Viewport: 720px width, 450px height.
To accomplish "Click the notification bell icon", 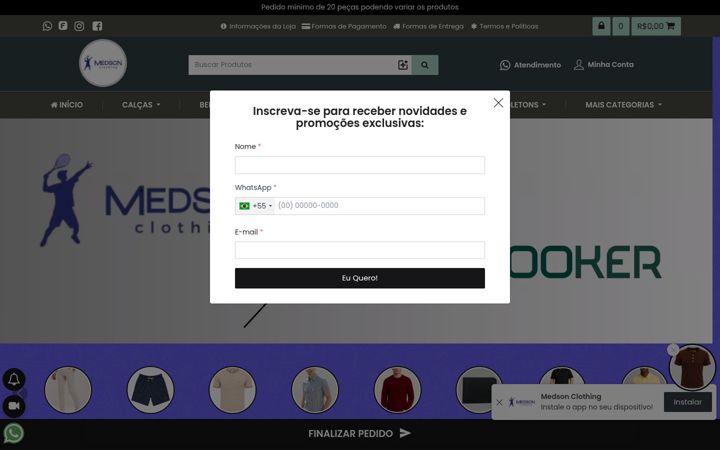I will (14, 380).
